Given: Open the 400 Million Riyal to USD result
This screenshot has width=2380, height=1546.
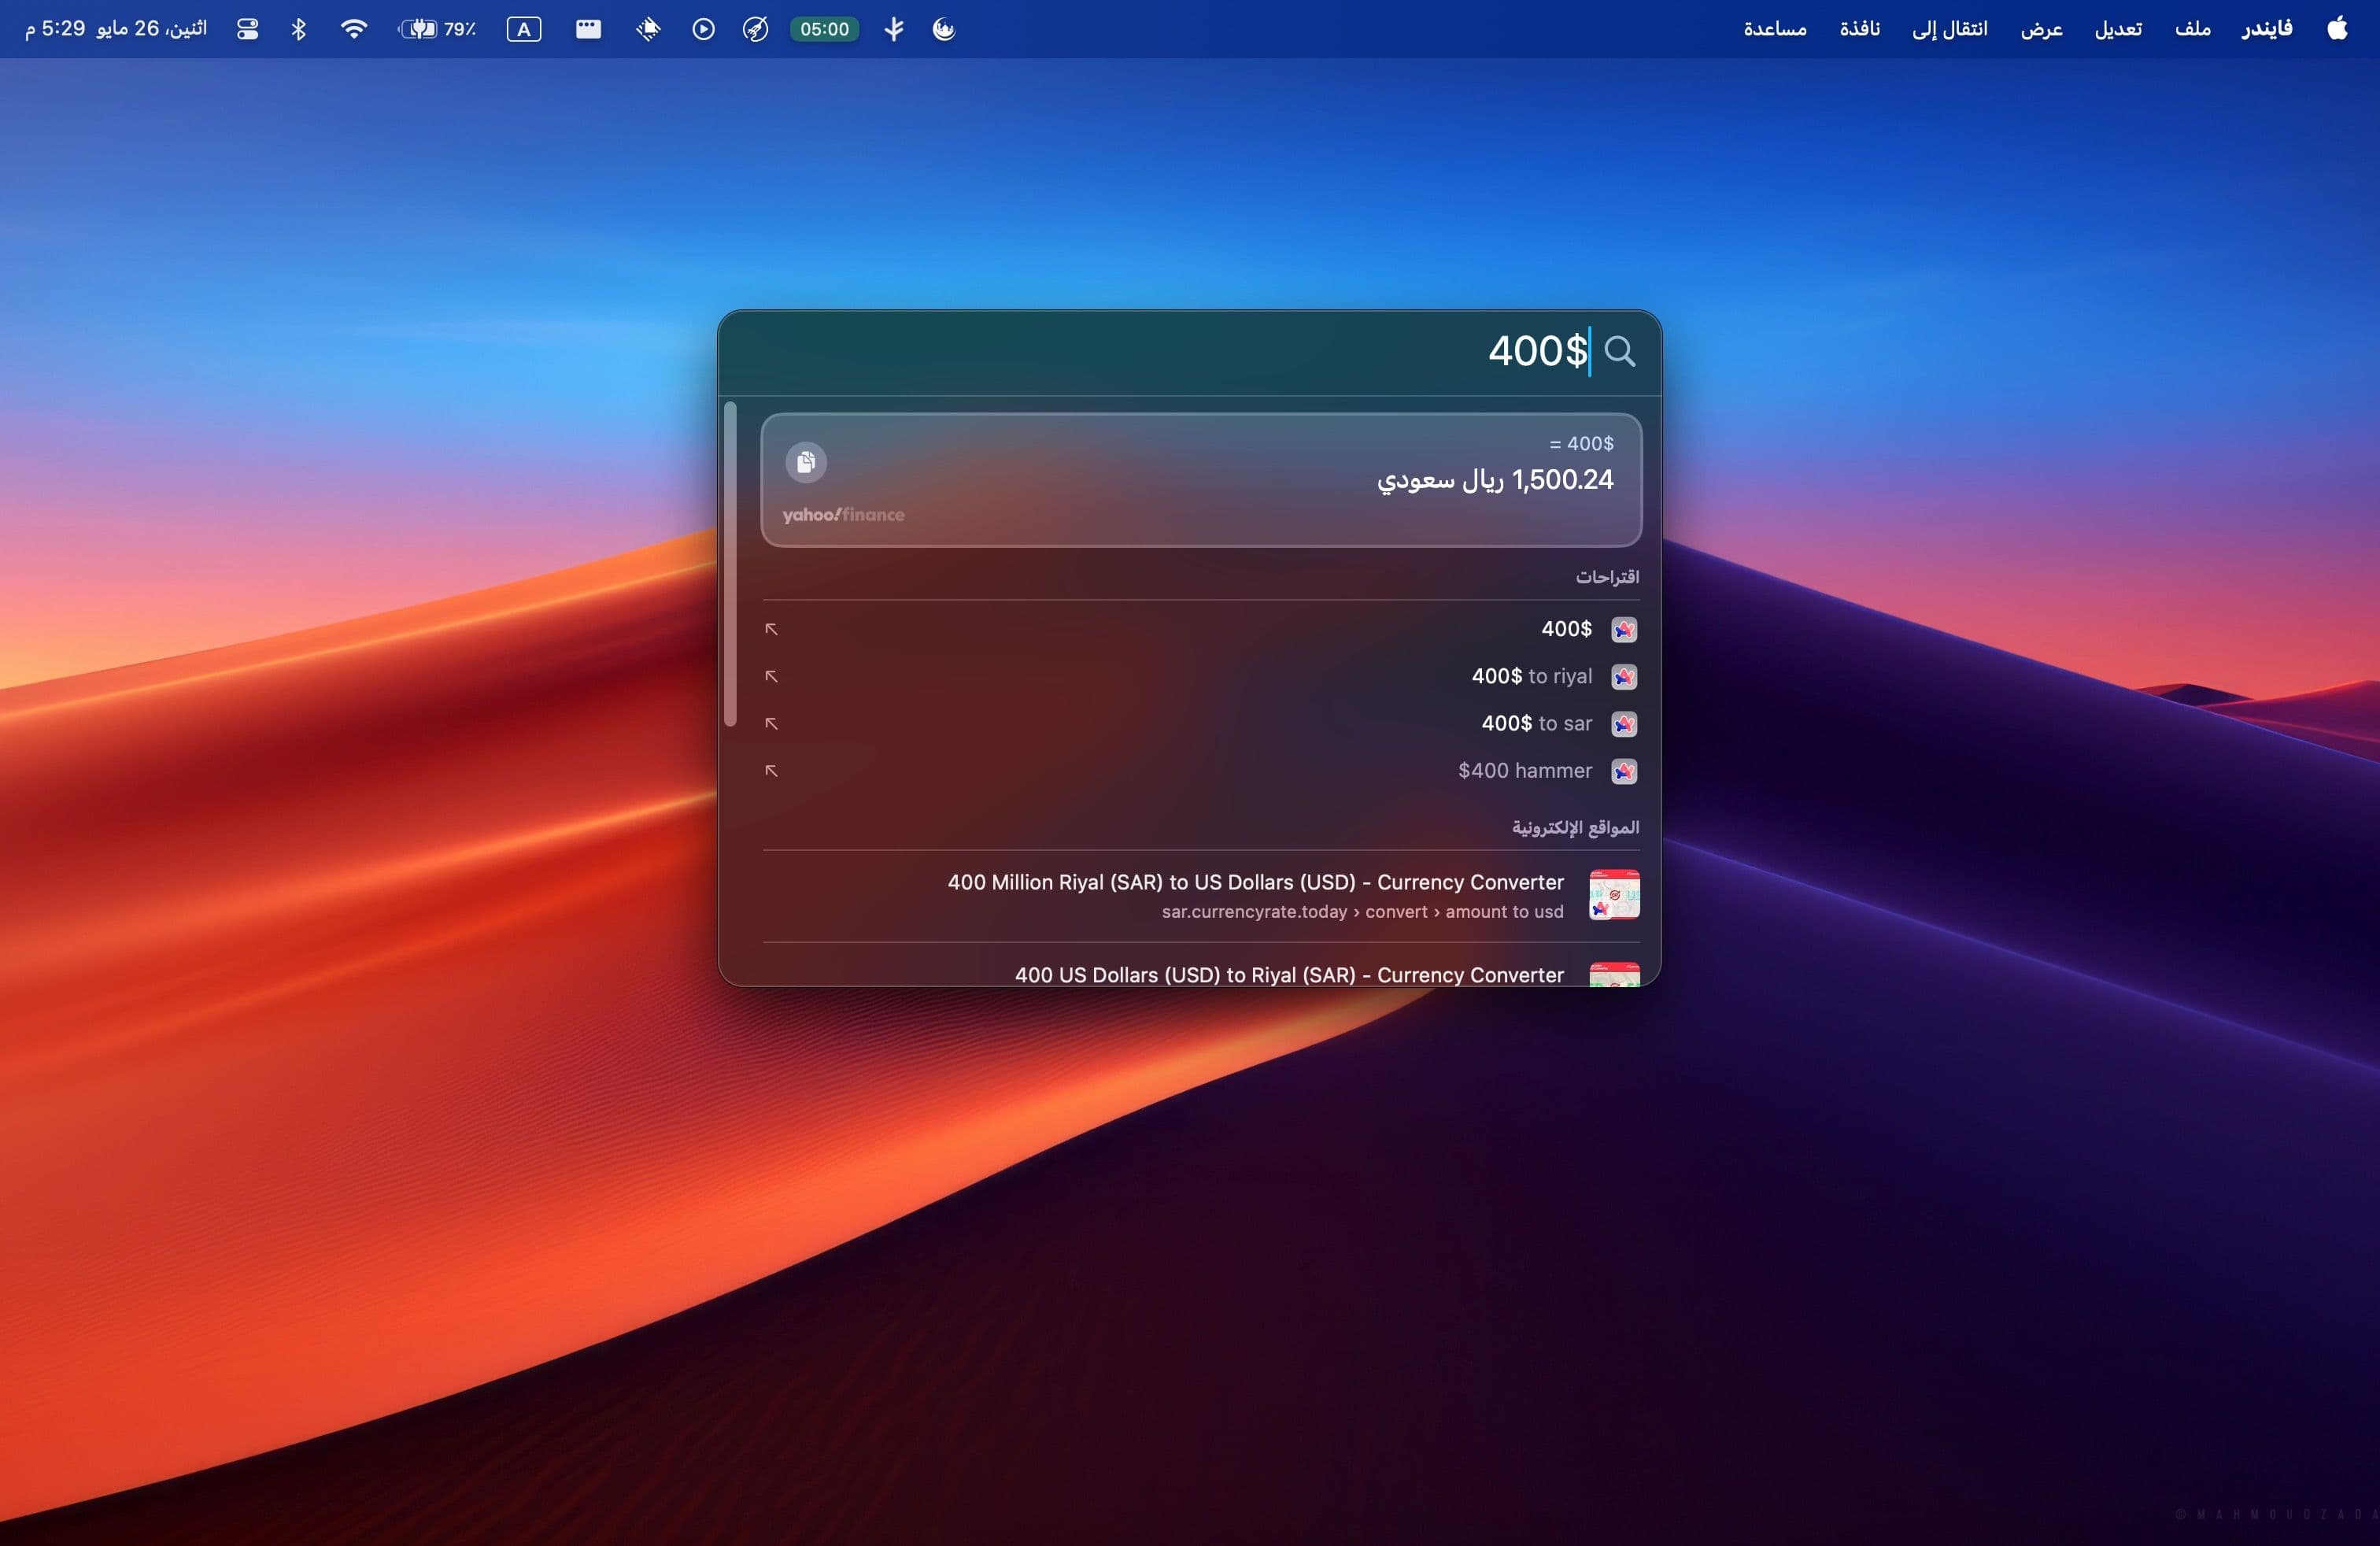Looking at the screenshot, I should [1255, 883].
